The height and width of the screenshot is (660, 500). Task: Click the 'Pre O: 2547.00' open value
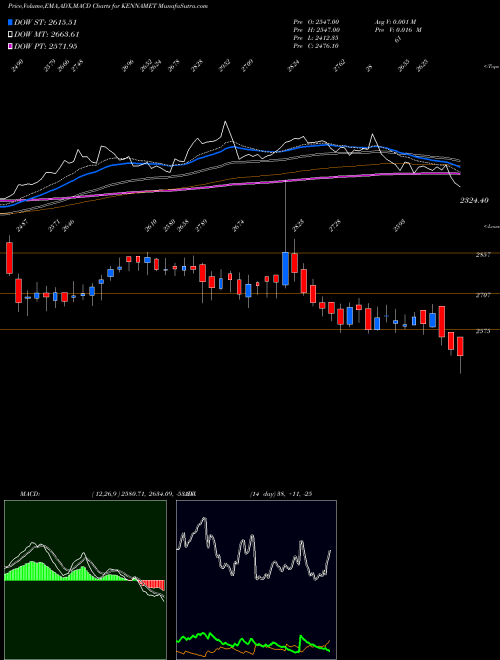pyautogui.click(x=316, y=21)
